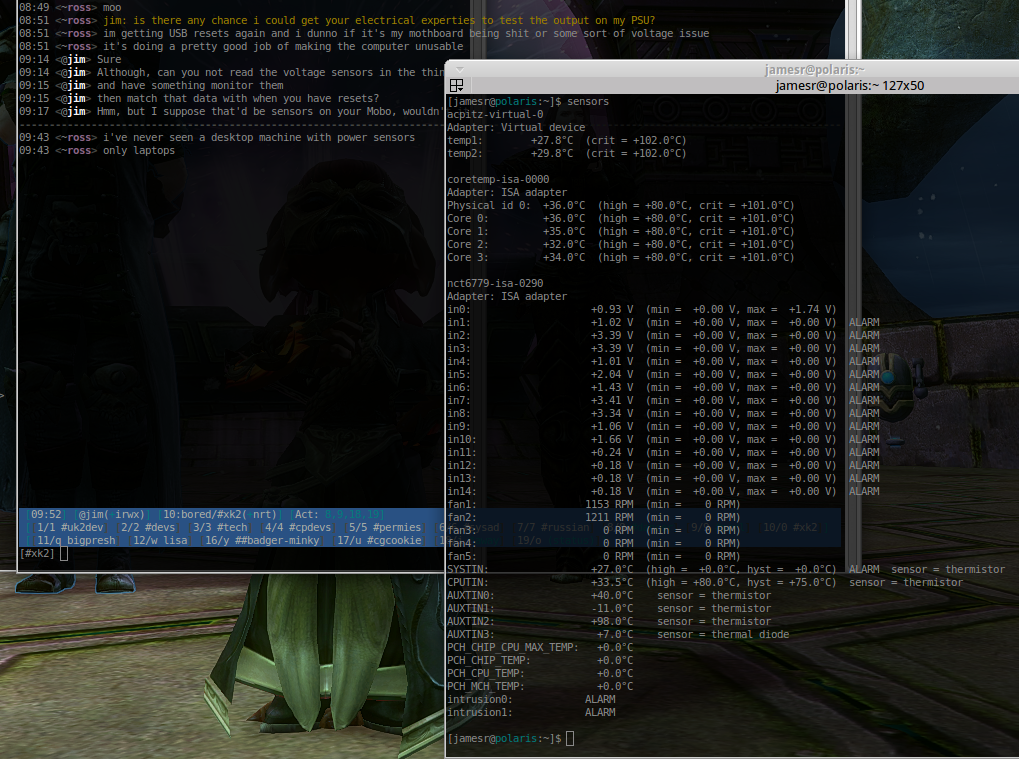Click ross's 'moo' message at 08:49
1019x759 pixels.
click(112, 7)
